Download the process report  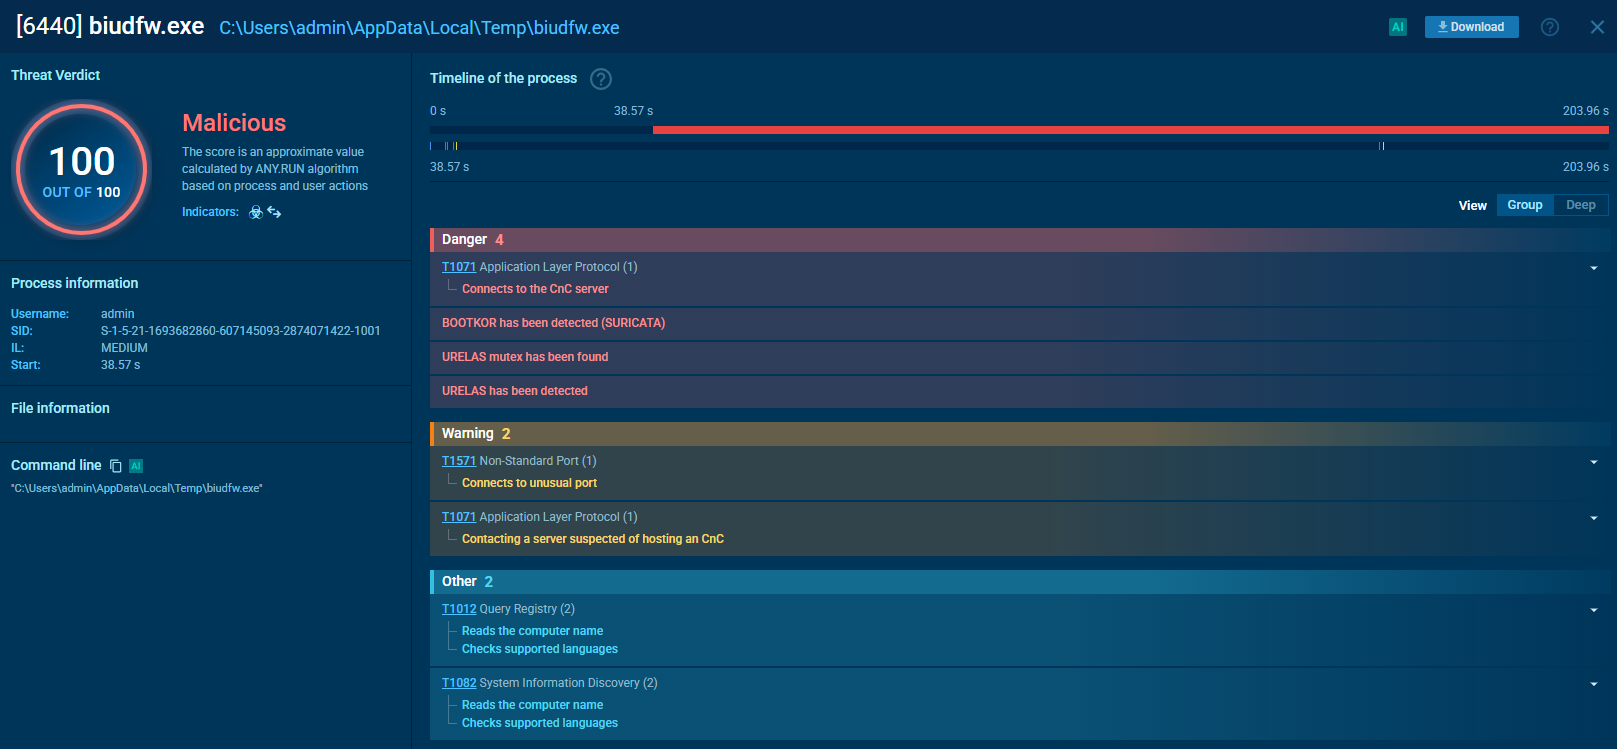click(1471, 27)
